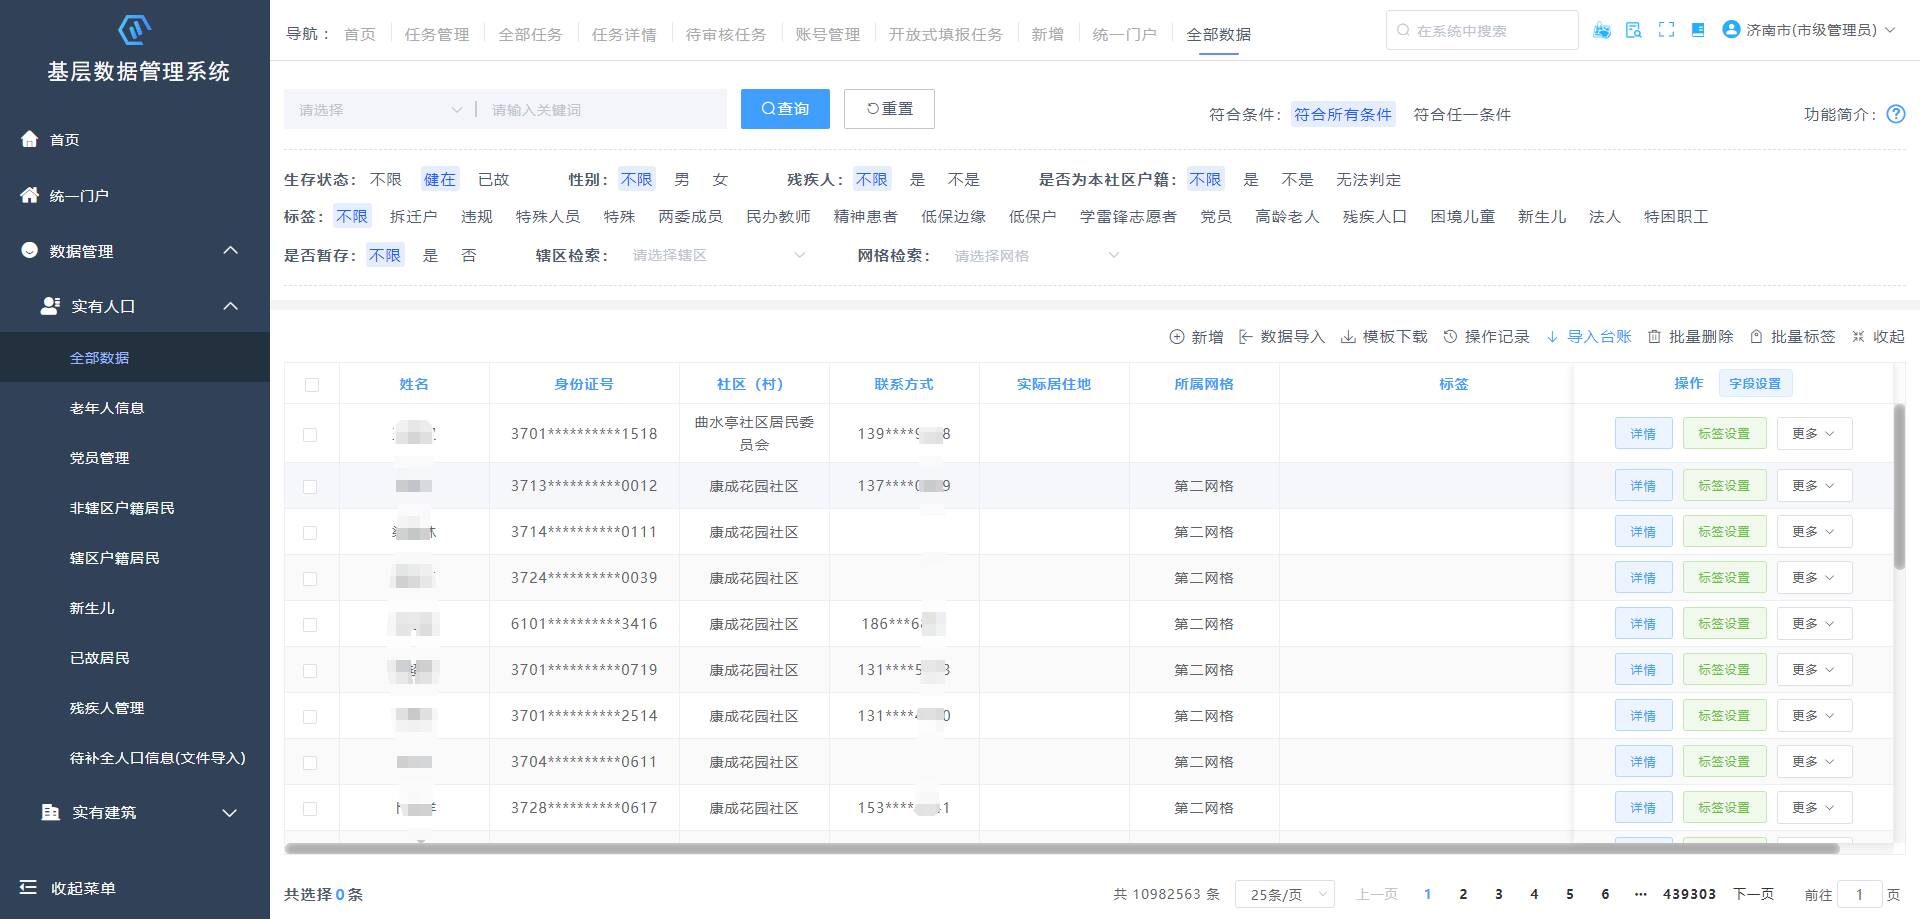The image size is (1920, 919).
Task: Check the select-all checkbox in table header
Action: tap(312, 385)
